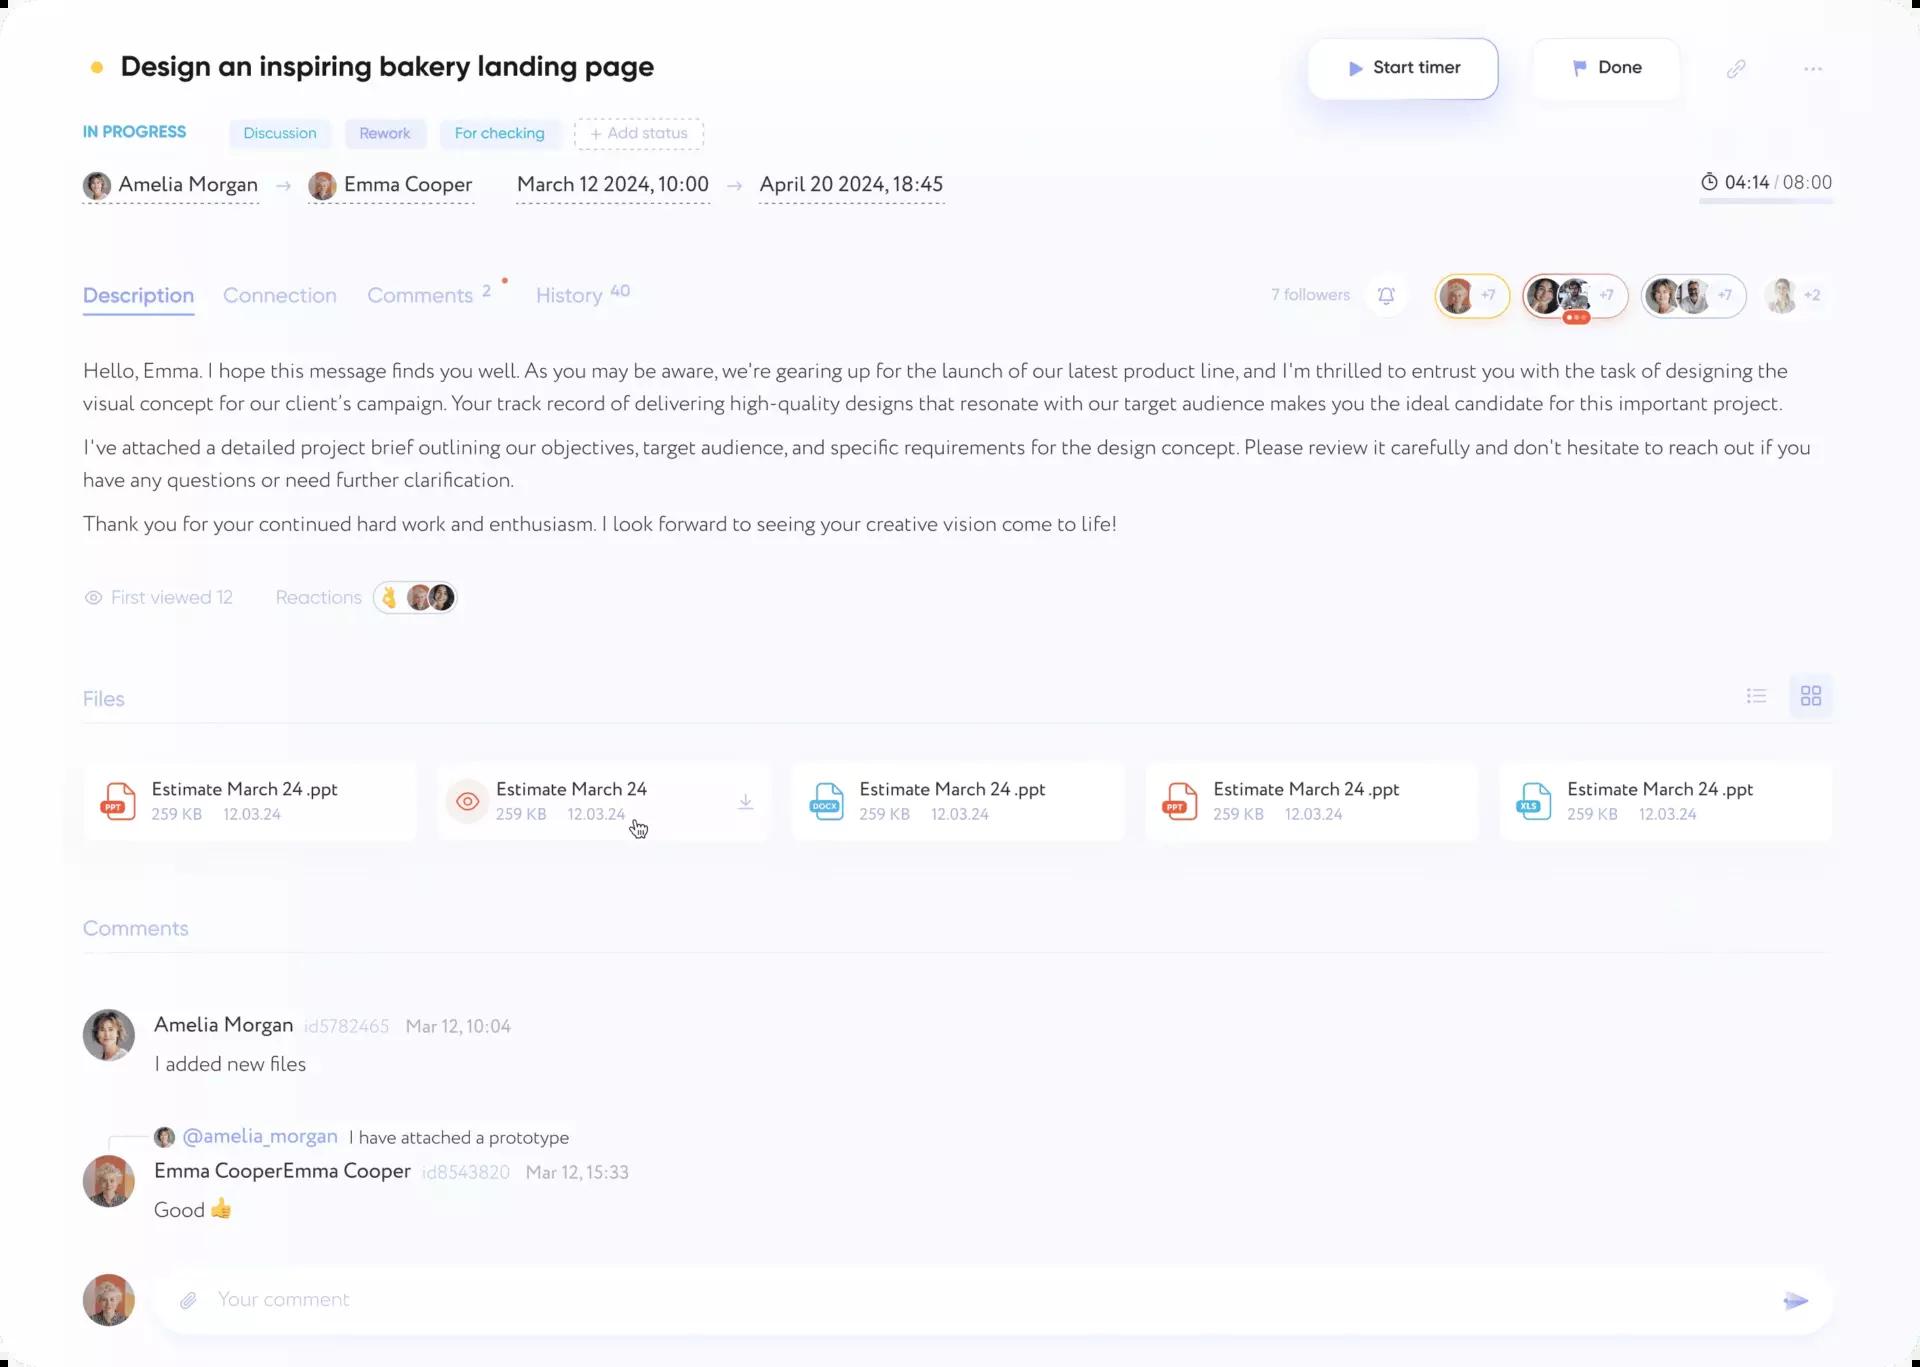This screenshot has width=1920, height=1367.
Task: Mark task with the Done button
Action: pyautogui.click(x=1606, y=68)
